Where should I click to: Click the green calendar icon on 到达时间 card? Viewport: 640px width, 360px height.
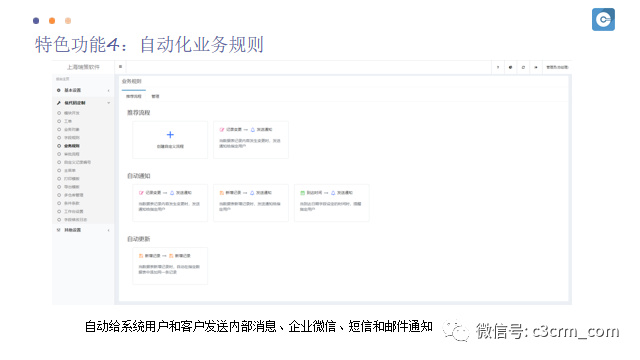coord(302,193)
